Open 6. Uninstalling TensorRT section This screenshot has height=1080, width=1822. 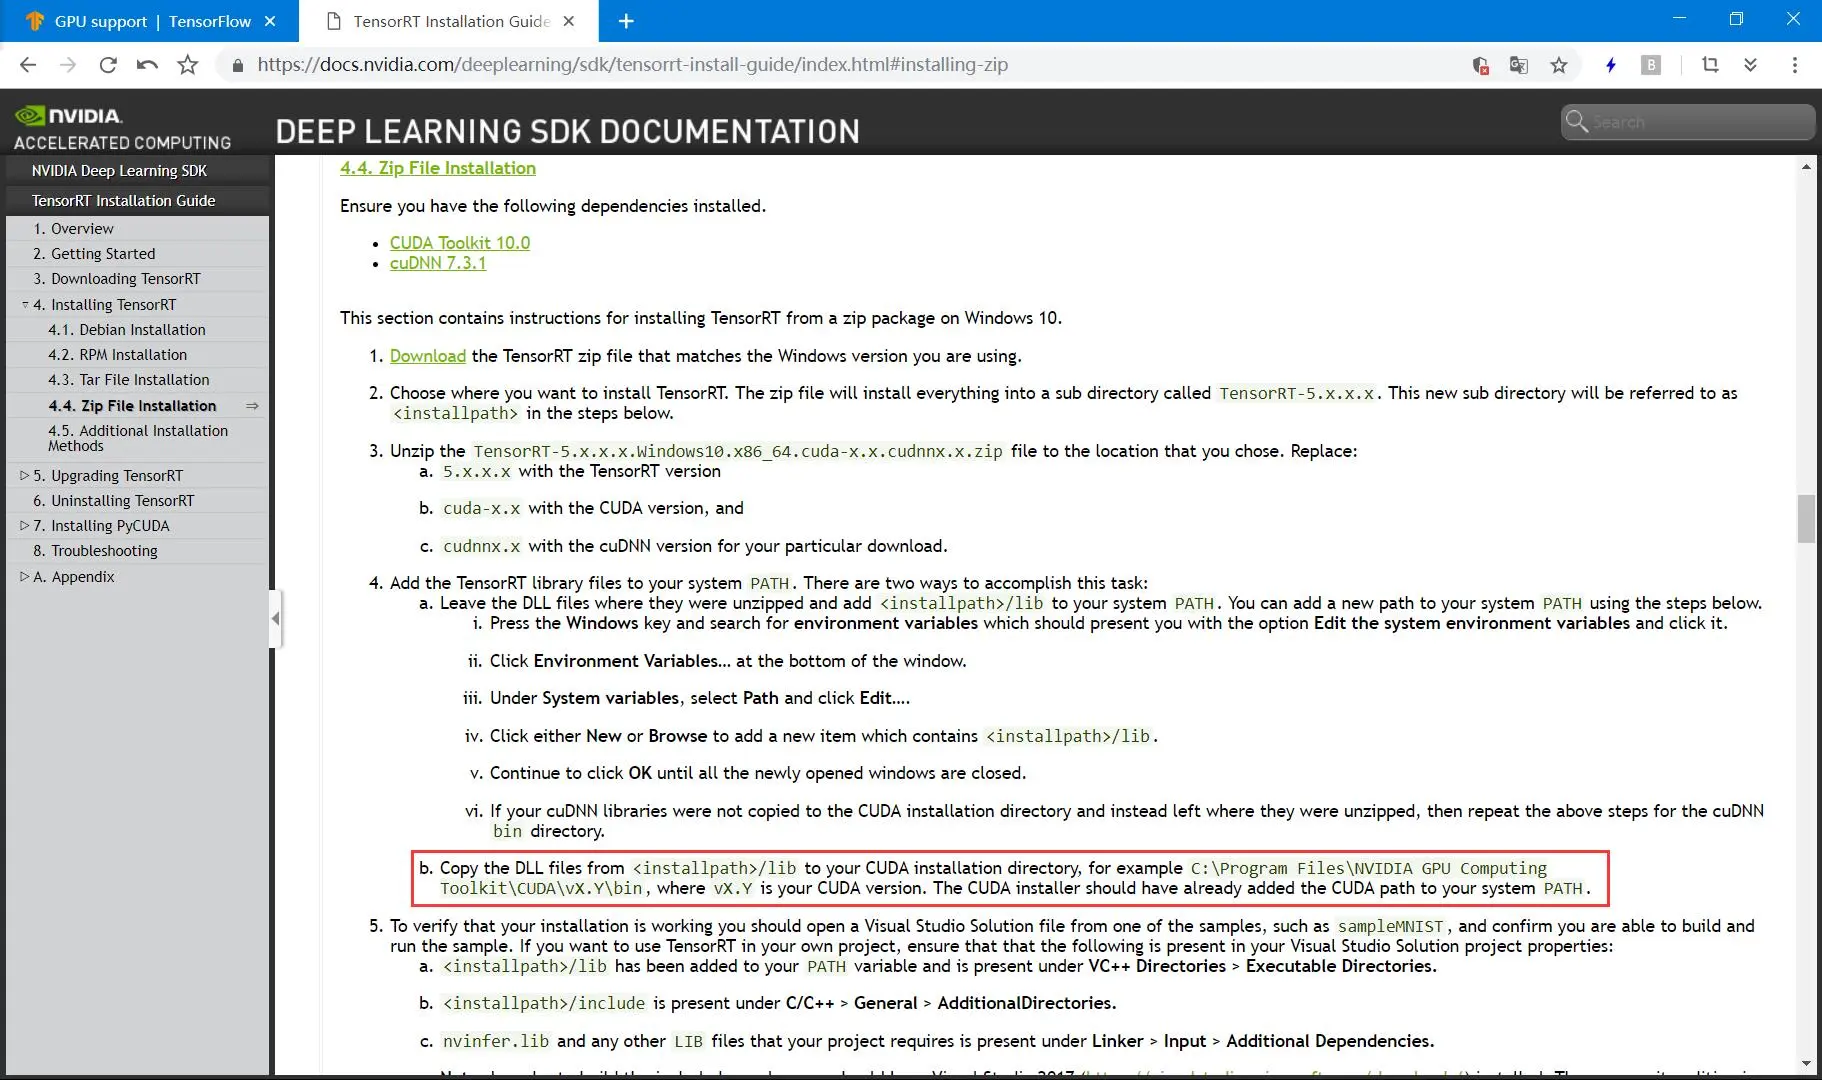[x=113, y=501]
